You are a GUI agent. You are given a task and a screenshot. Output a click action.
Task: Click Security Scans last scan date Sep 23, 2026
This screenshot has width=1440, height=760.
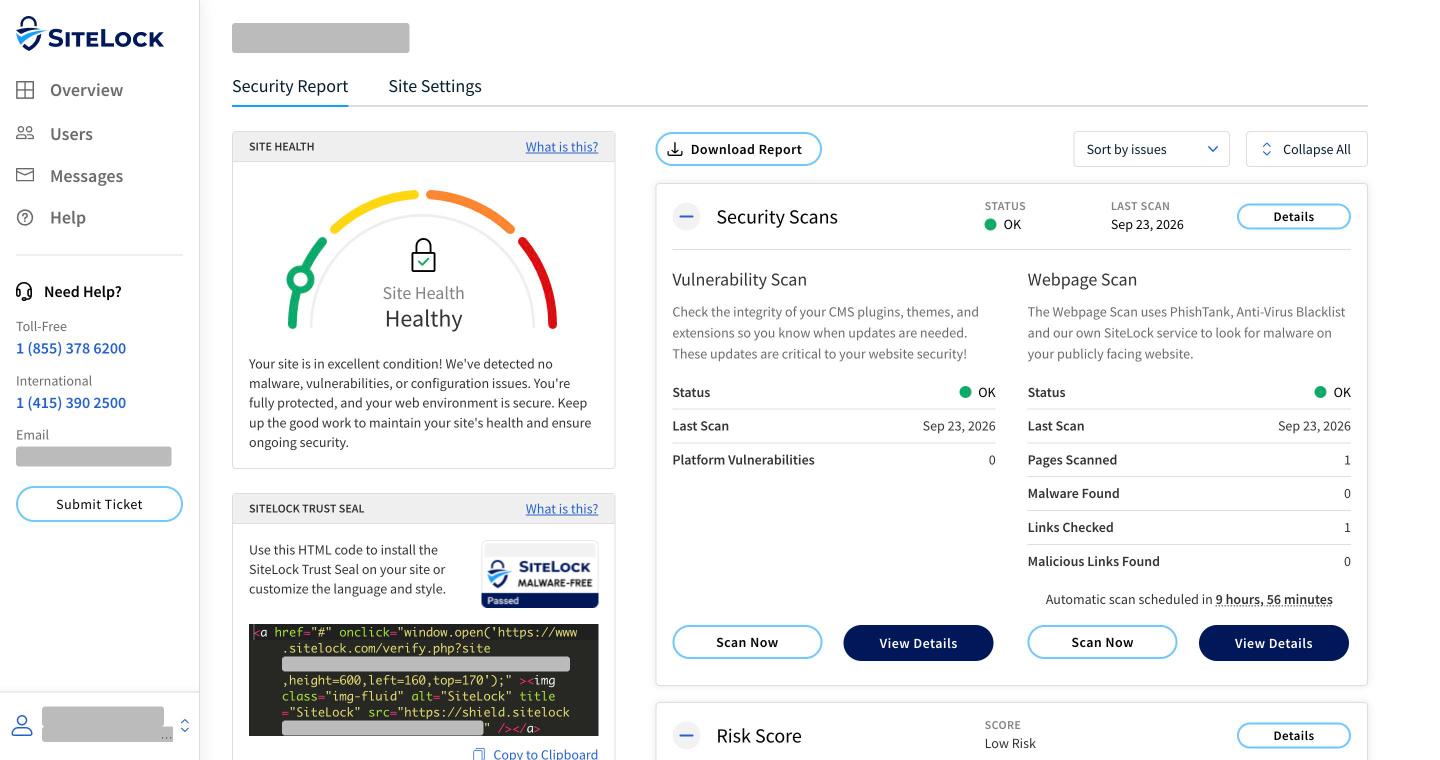click(x=1147, y=225)
